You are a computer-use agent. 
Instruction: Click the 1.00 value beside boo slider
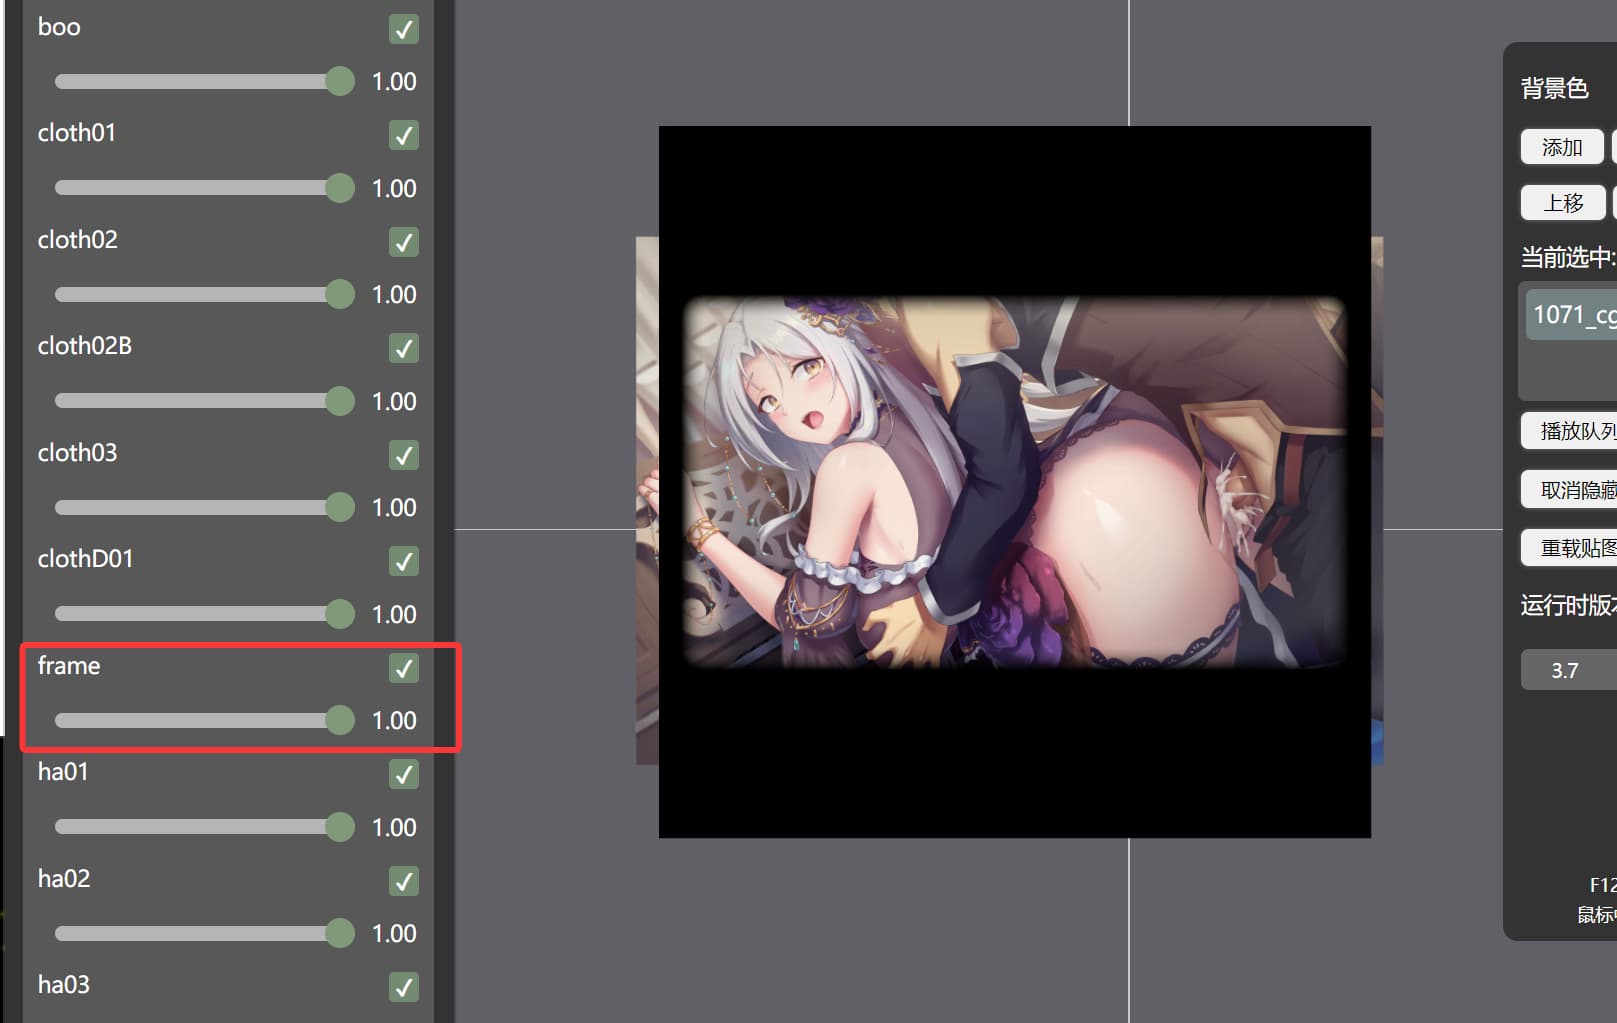(394, 82)
